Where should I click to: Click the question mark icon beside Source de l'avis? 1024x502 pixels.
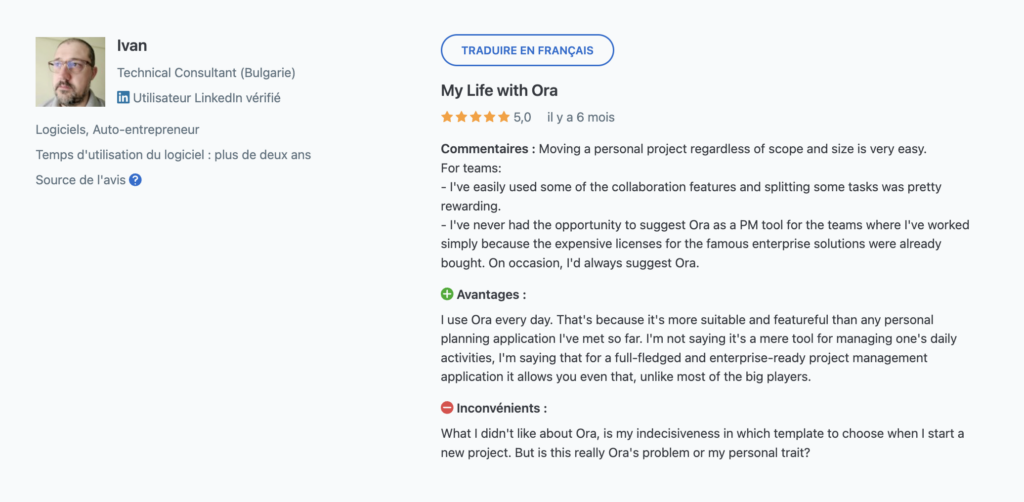click(x=135, y=180)
